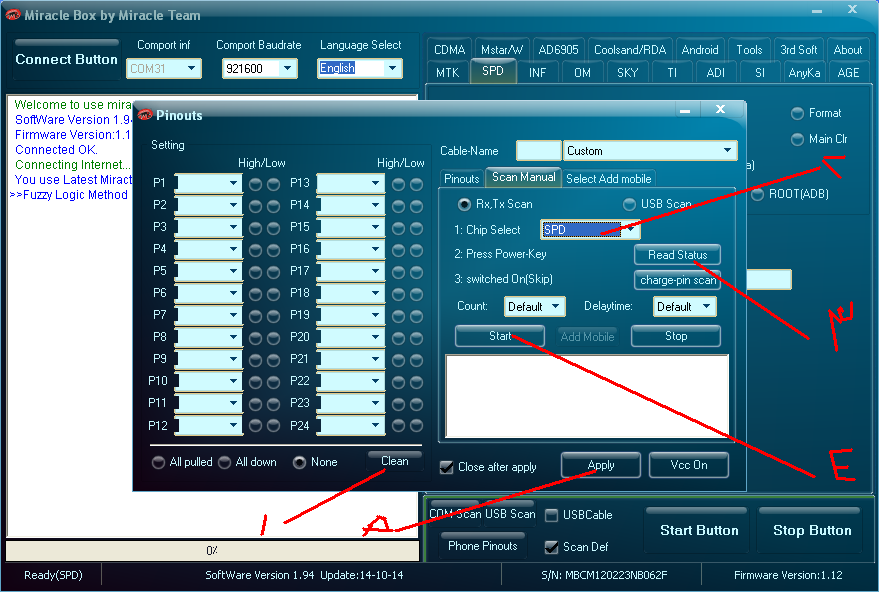The image size is (879, 592).
Task: Click the Vcc On button
Action: (x=688, y=465)
